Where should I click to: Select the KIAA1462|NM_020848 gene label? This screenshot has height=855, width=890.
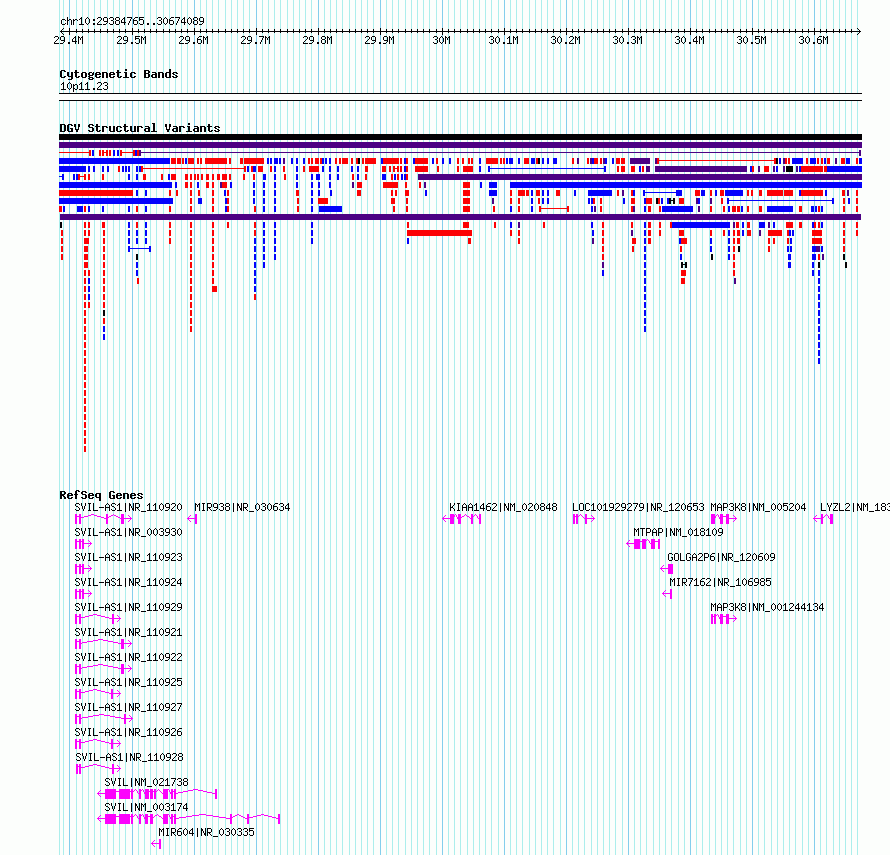503,507
